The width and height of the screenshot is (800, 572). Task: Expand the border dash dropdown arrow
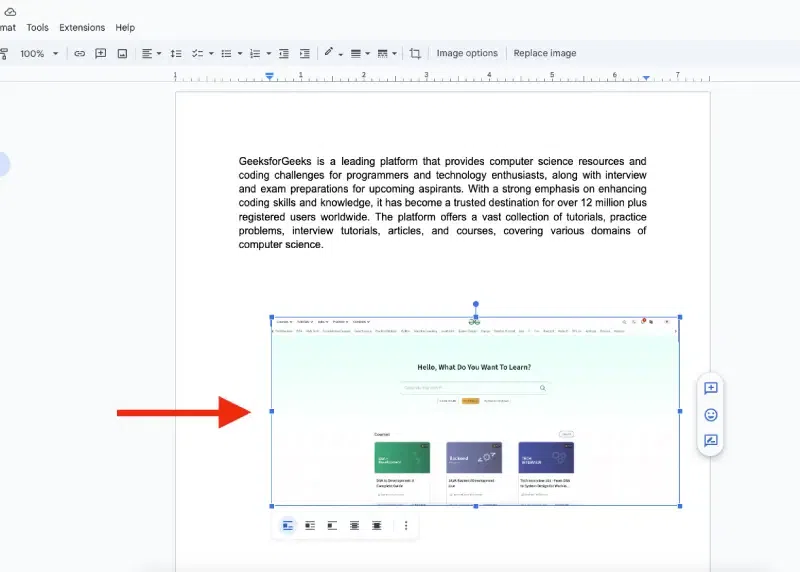click(x=394, y=54)
